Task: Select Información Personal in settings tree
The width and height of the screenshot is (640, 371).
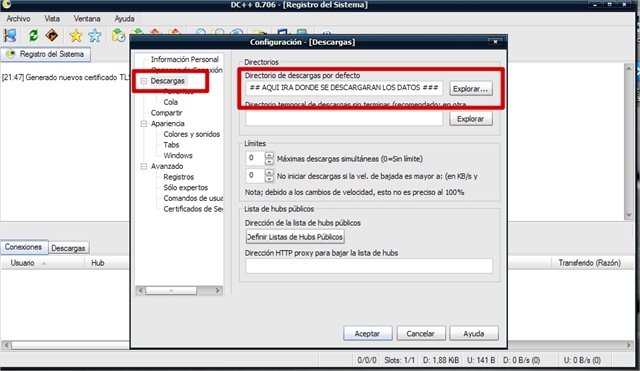Action: [184, 59]
